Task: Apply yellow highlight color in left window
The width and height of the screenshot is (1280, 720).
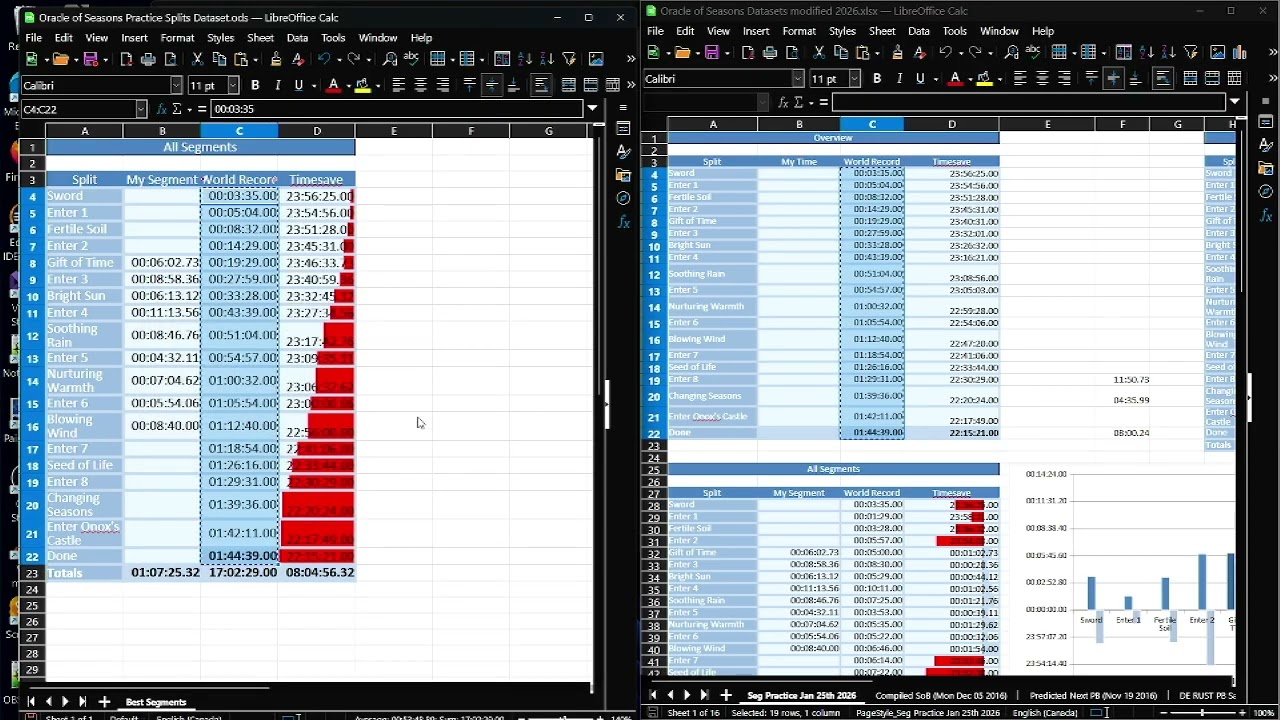Action: click(x=361, y=86)
